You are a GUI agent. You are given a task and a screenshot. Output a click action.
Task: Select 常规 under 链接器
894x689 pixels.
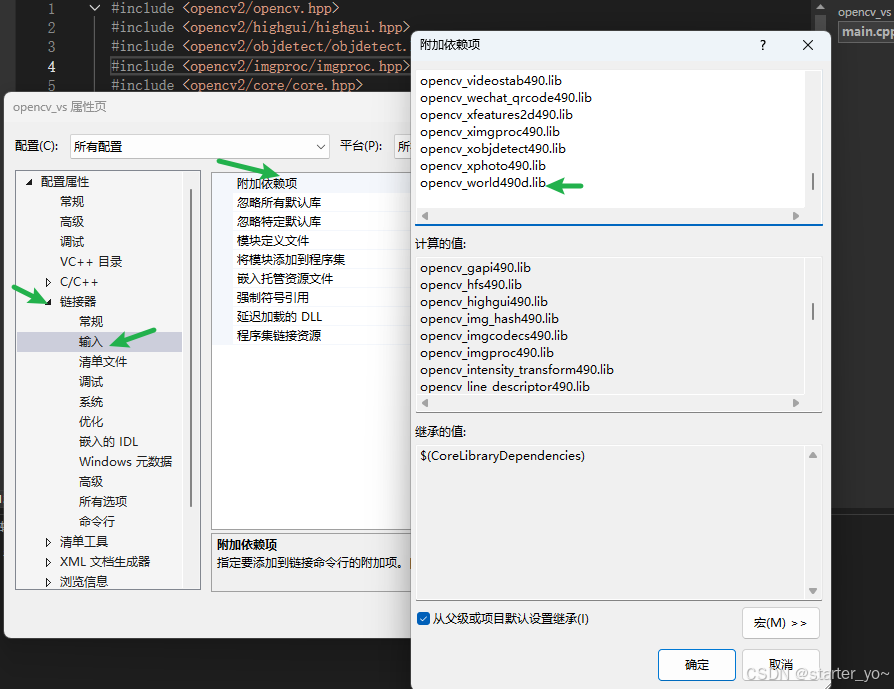point(91,322)
